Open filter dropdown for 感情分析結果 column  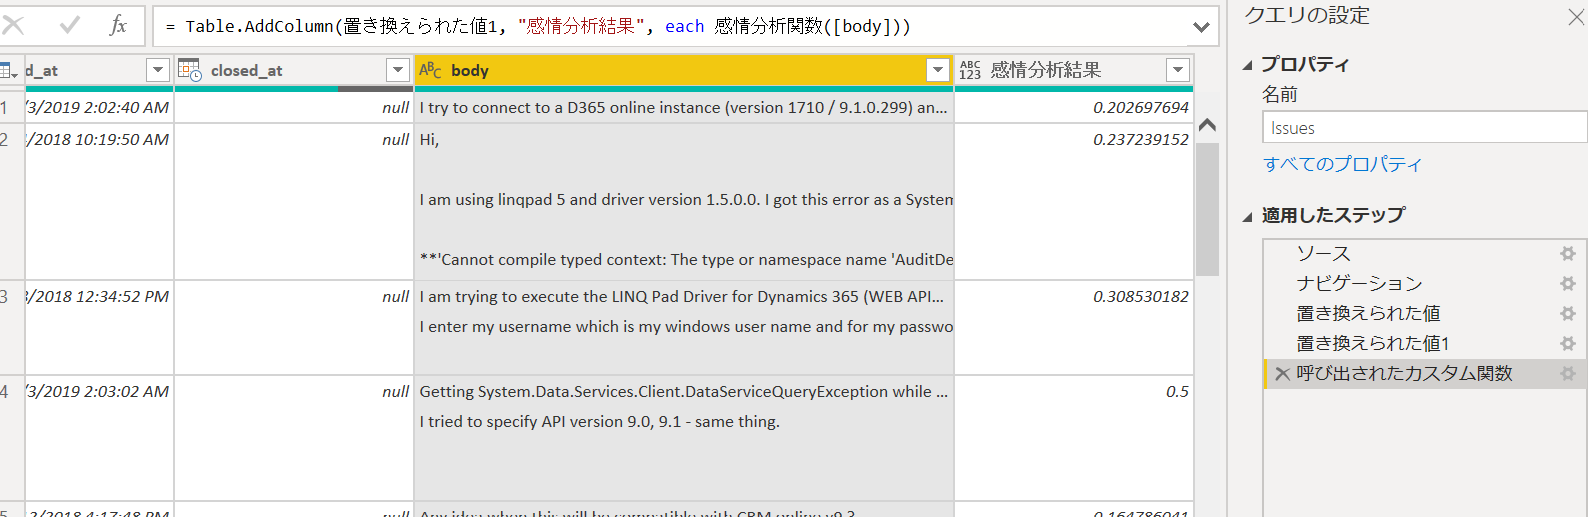1178,70
